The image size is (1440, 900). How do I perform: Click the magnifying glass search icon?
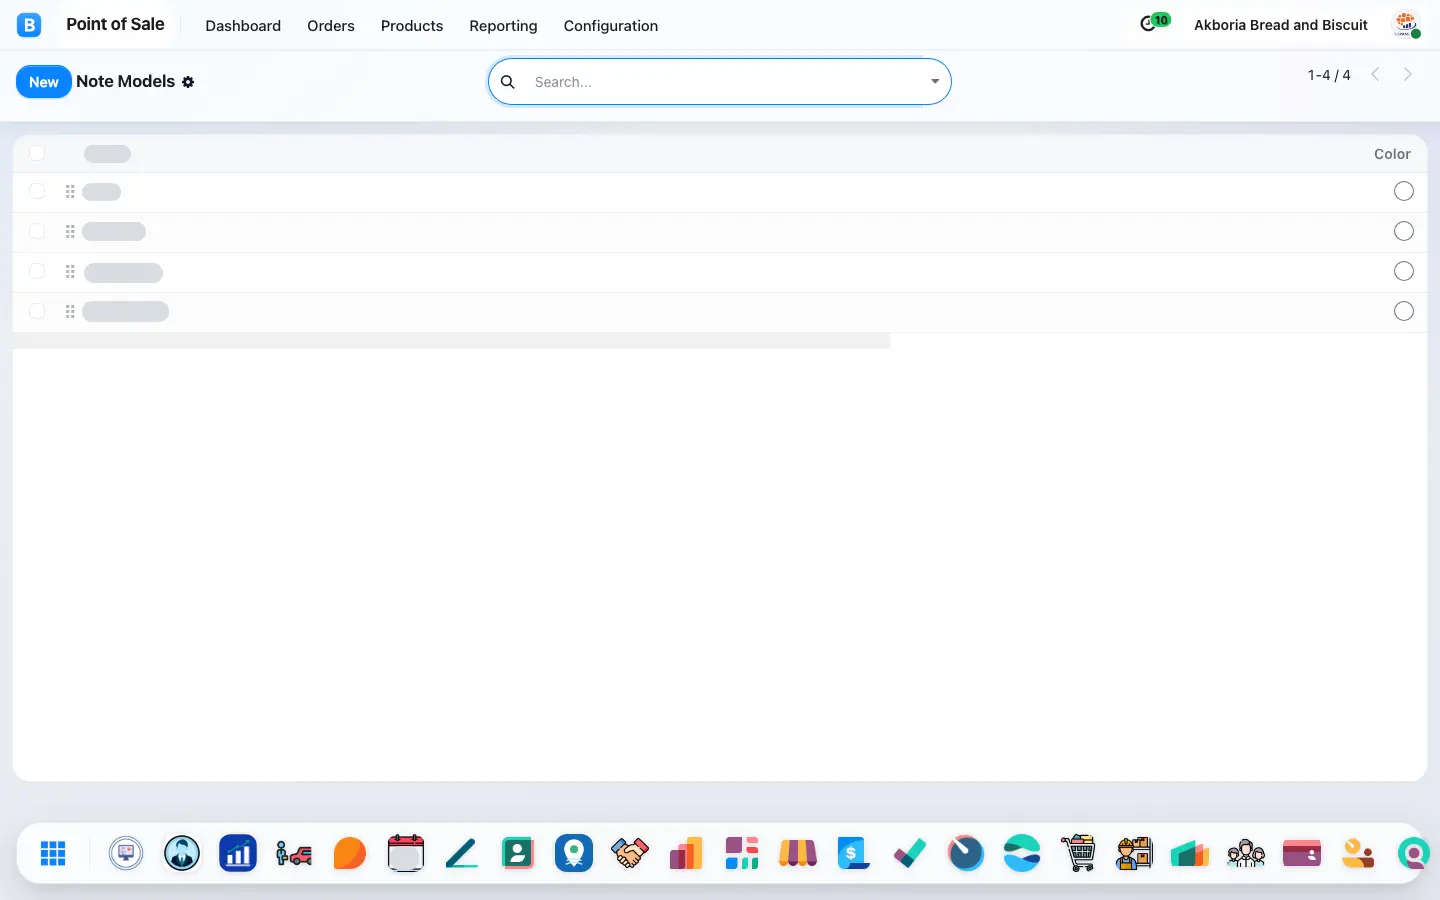point(508,82)
